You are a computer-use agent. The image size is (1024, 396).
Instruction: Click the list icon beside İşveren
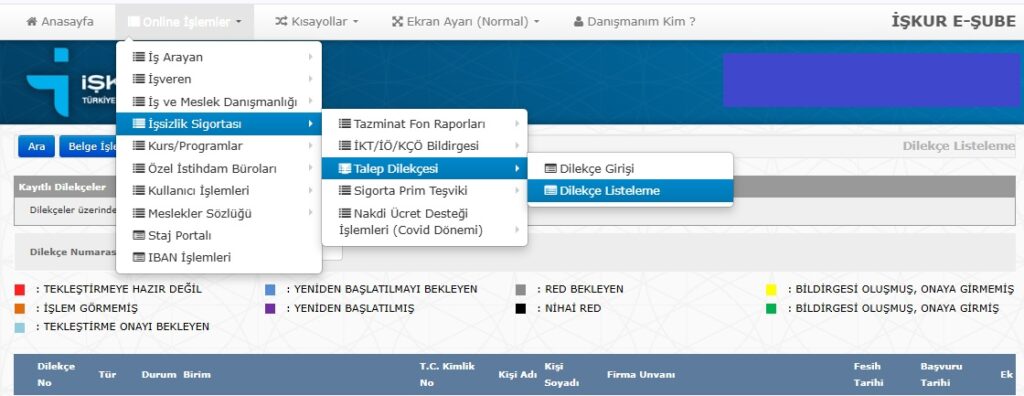[138, 79]
